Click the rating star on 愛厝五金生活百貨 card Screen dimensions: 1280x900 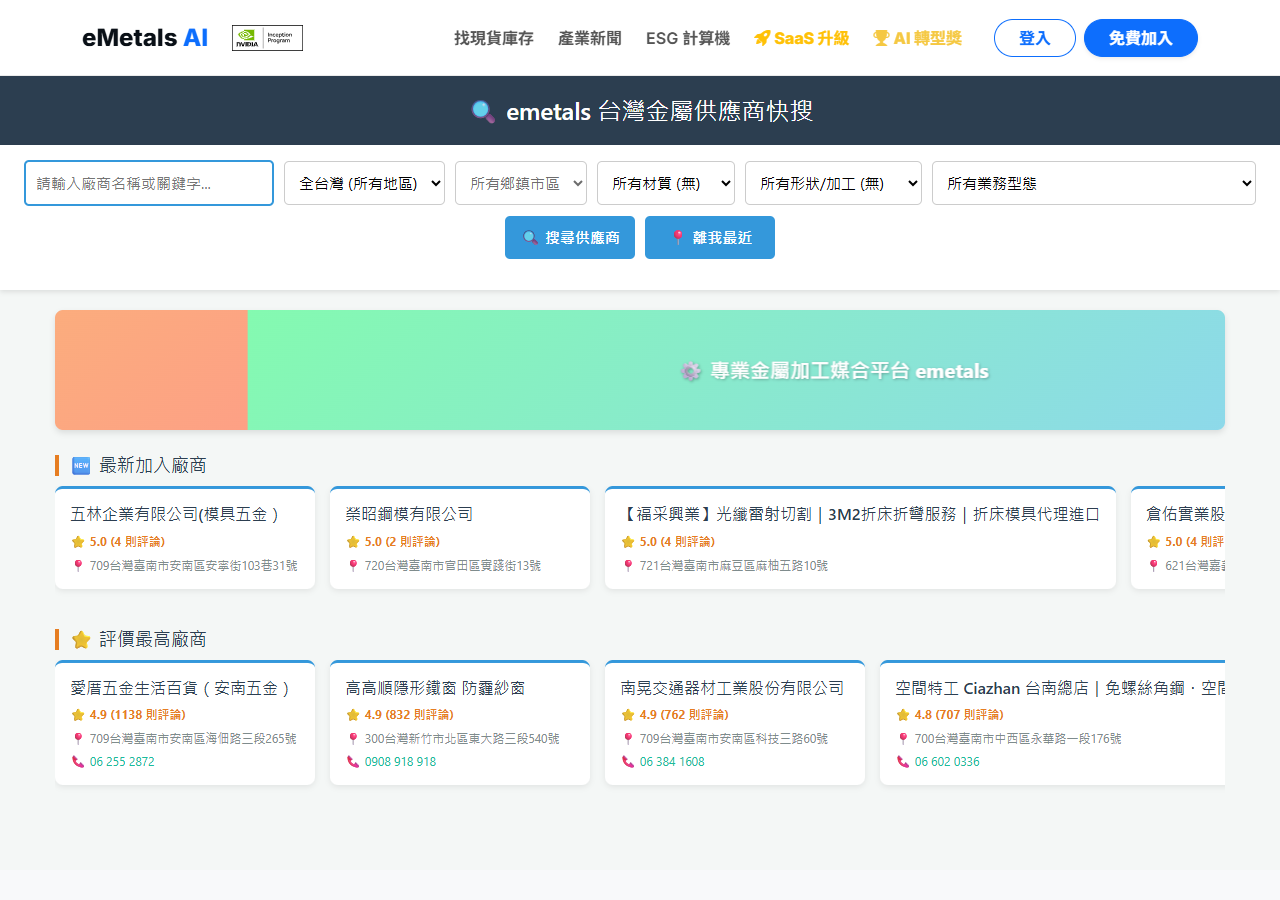tap(78, 715)
